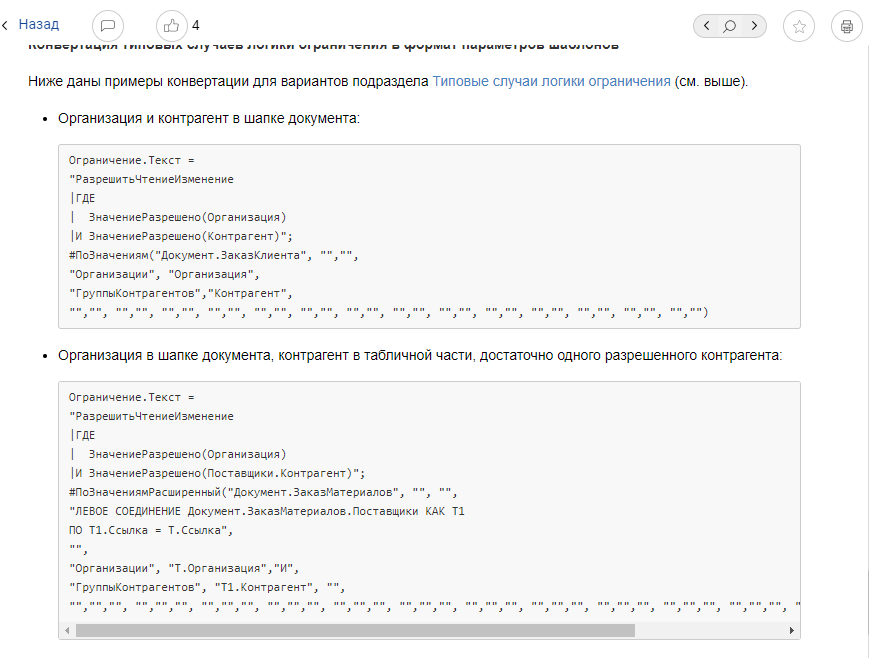Go to previous search result arrow

(x=707, y=26)
